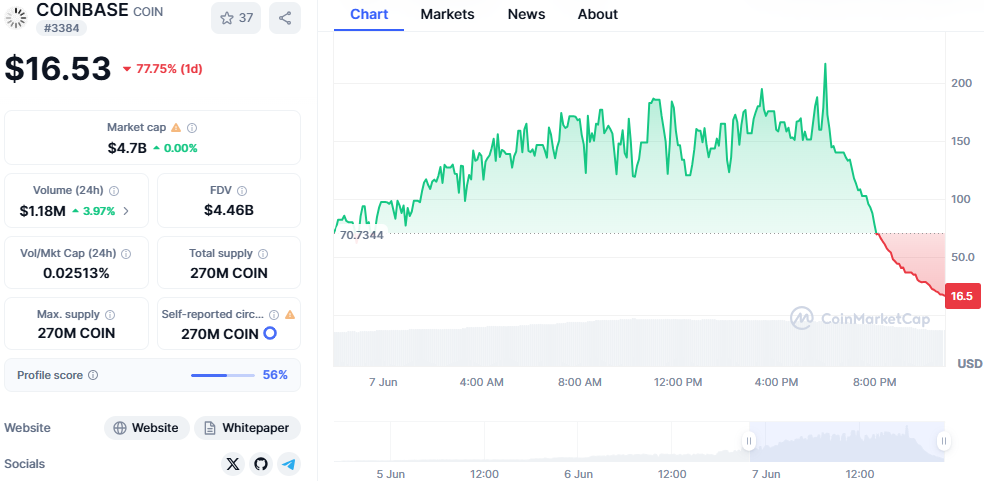Open the GitHub social icon
This screenshot has width=984, height=481.
click(x=261, y=464)
